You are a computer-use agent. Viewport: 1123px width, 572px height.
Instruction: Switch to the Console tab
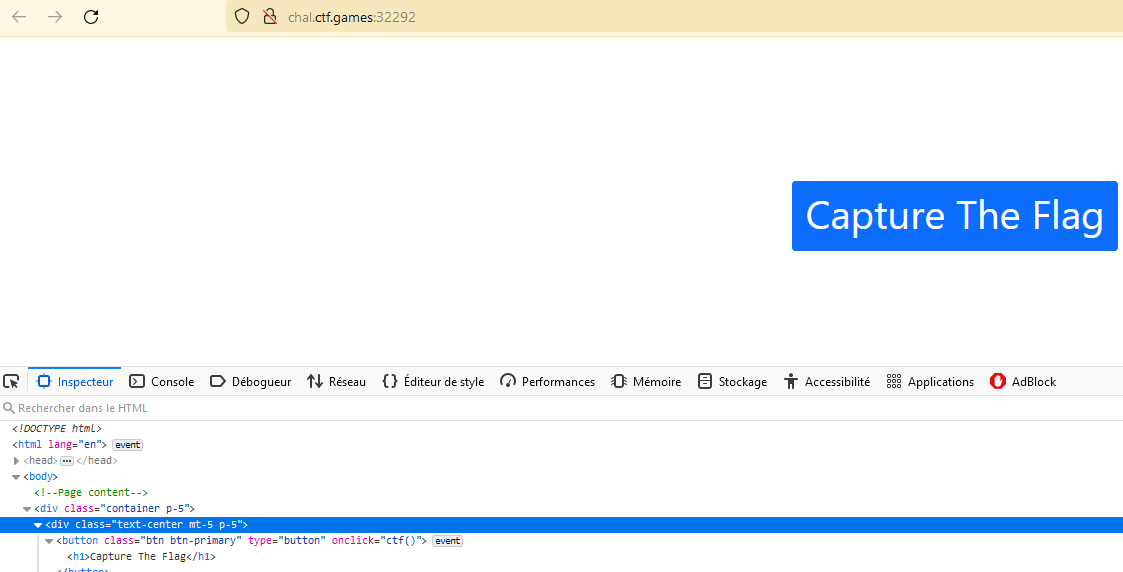[x=162, y=381]
